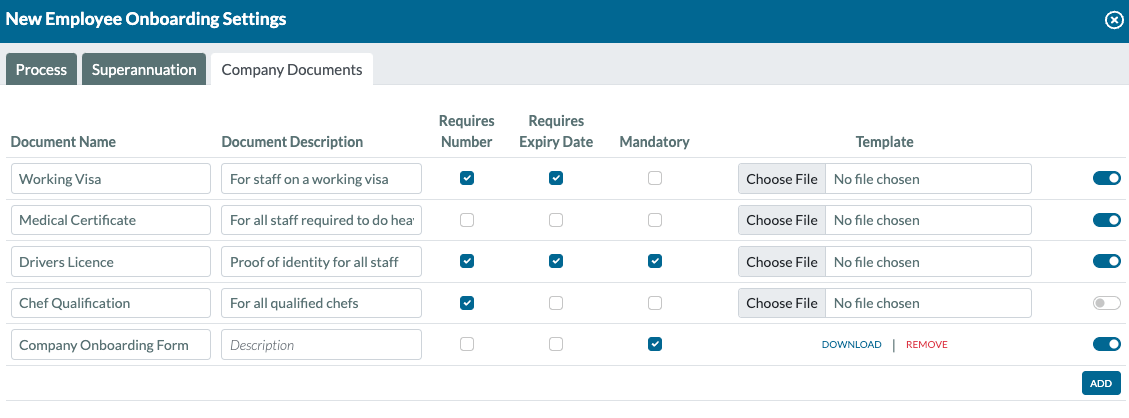Uncheck Requires Expiry Date for Working Visa
This screenshot has width=1129, height=418.
click(556, 178)
